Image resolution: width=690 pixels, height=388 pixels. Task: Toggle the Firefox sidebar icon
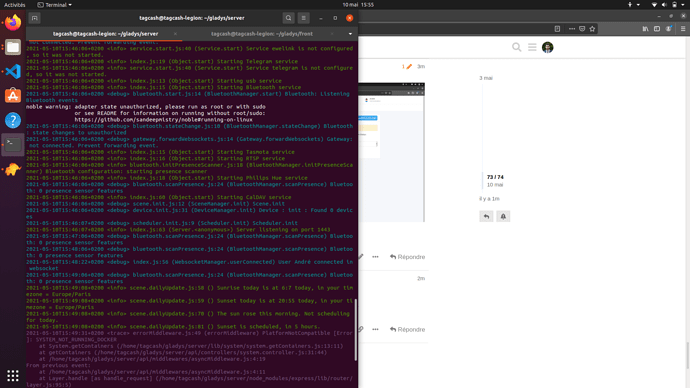pos(657,29)
